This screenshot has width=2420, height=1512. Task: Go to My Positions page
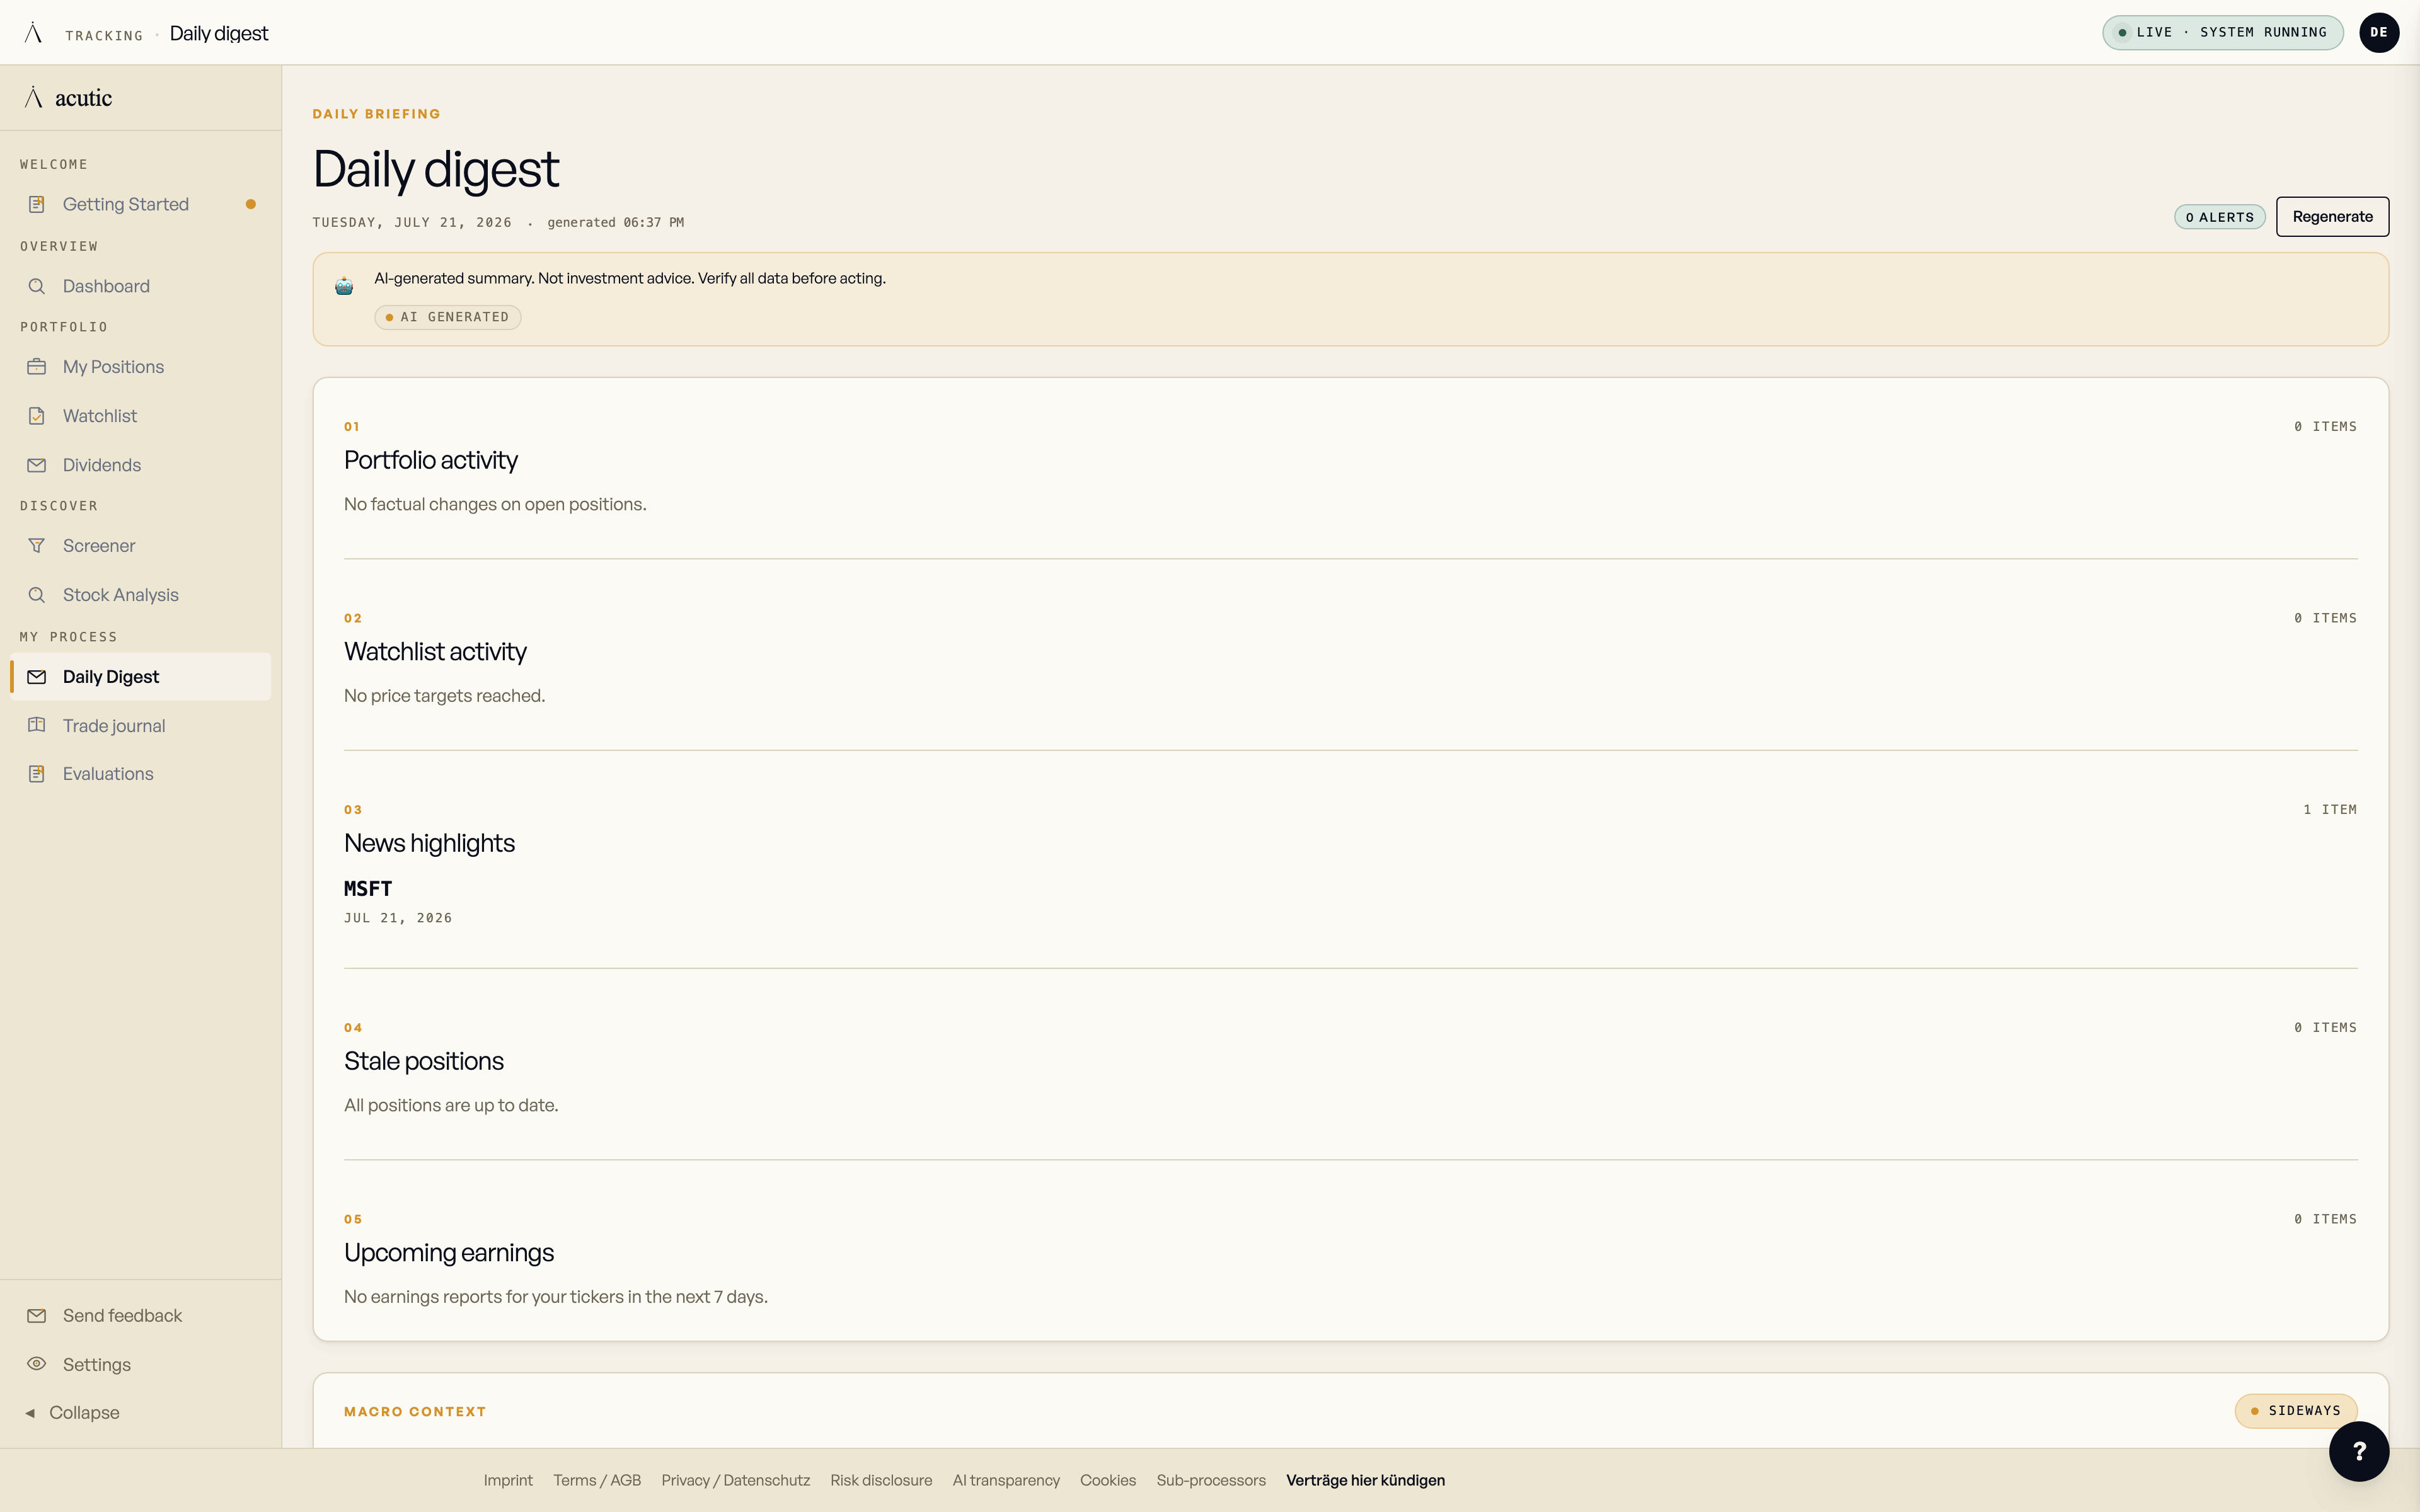coord(140,367)
